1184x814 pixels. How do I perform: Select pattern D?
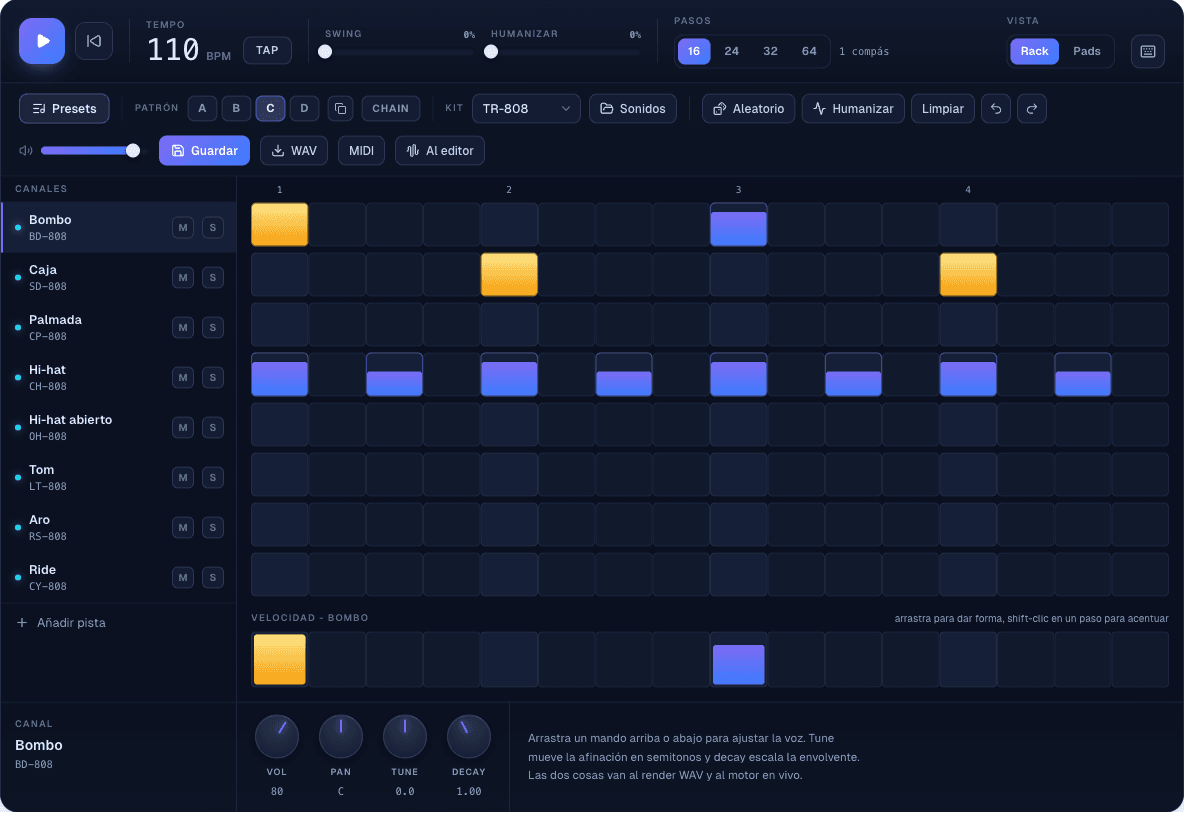[x=304, y=109]
